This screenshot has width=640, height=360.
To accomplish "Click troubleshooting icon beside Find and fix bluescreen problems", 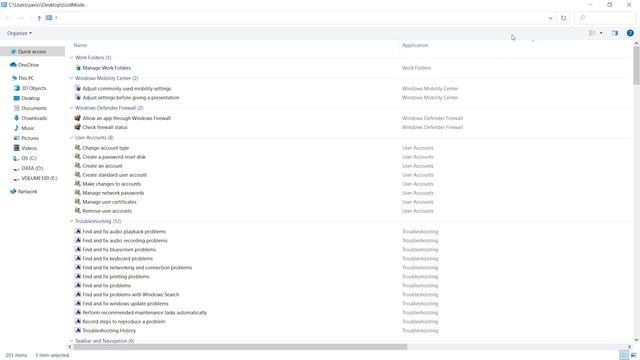I will pos(78,249).
